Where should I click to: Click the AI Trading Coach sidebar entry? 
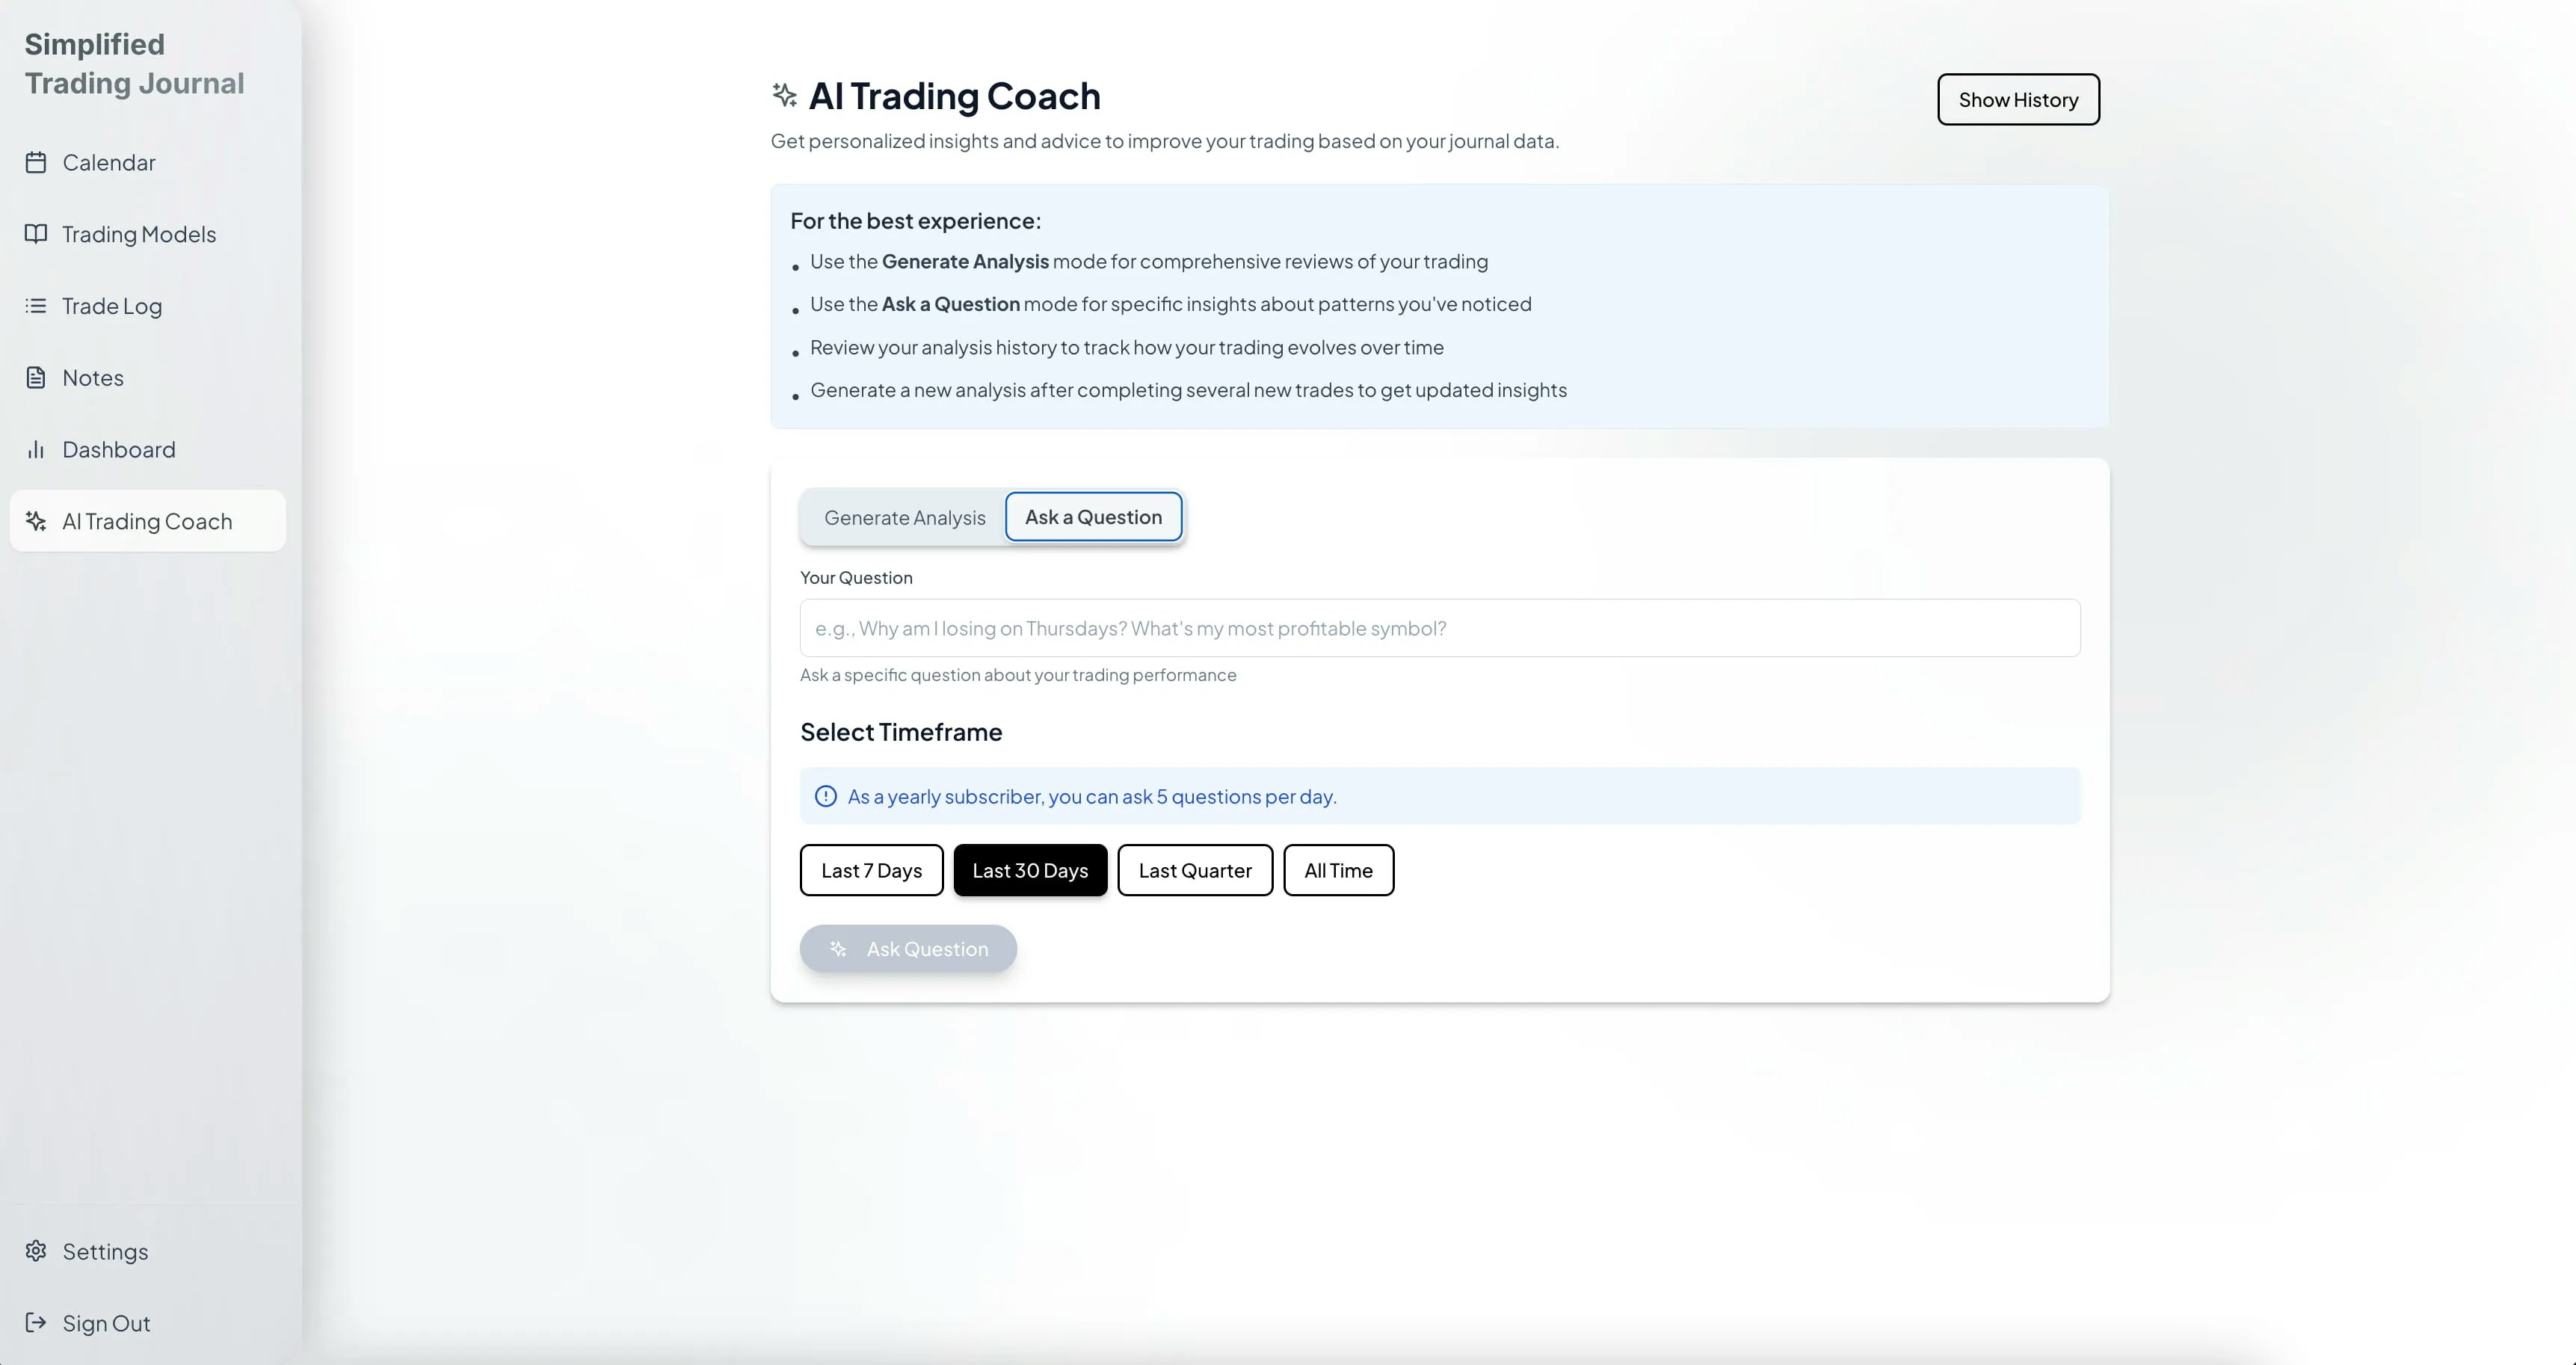(x=147, y=521)
